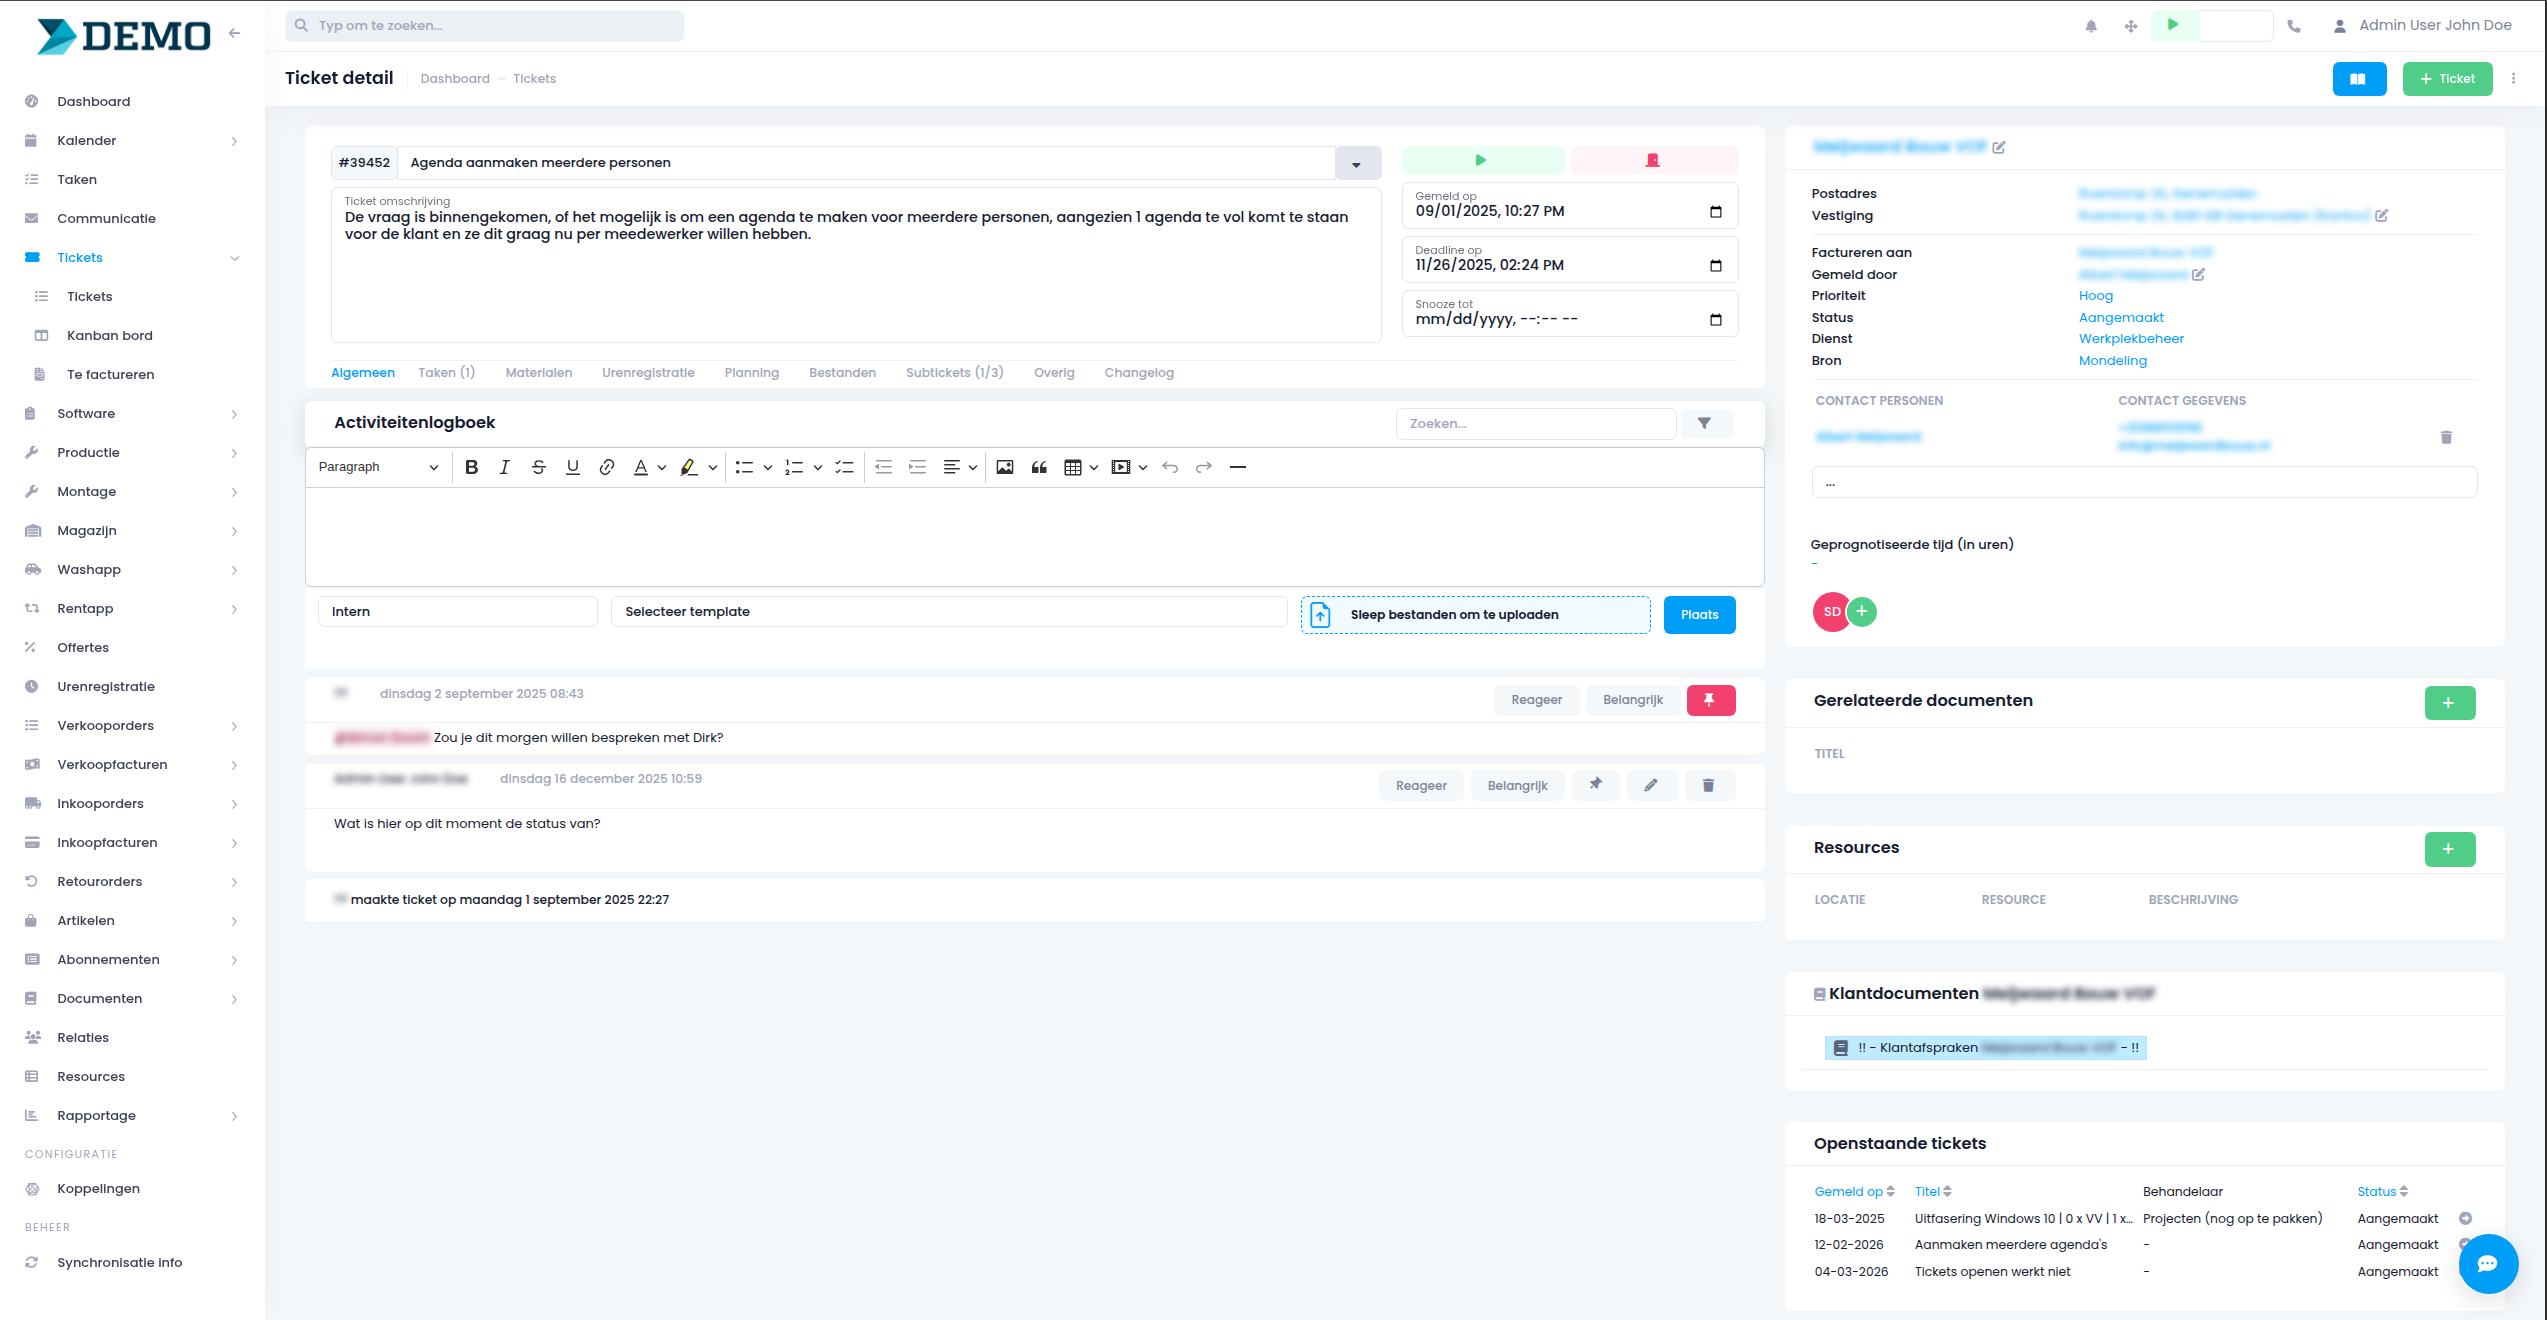Switch to the Urenregistratie tab
Viewport: 2547px width, 1320px height.
[x=648, y=373]
